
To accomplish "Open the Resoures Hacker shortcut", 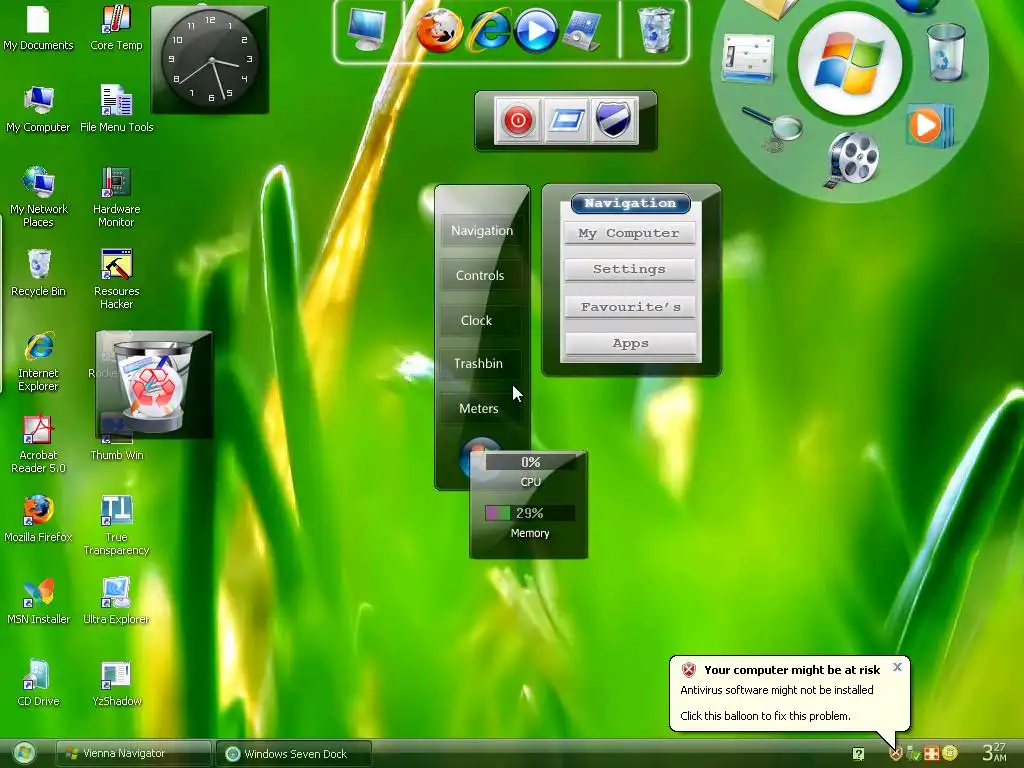I will click(116, 279).
